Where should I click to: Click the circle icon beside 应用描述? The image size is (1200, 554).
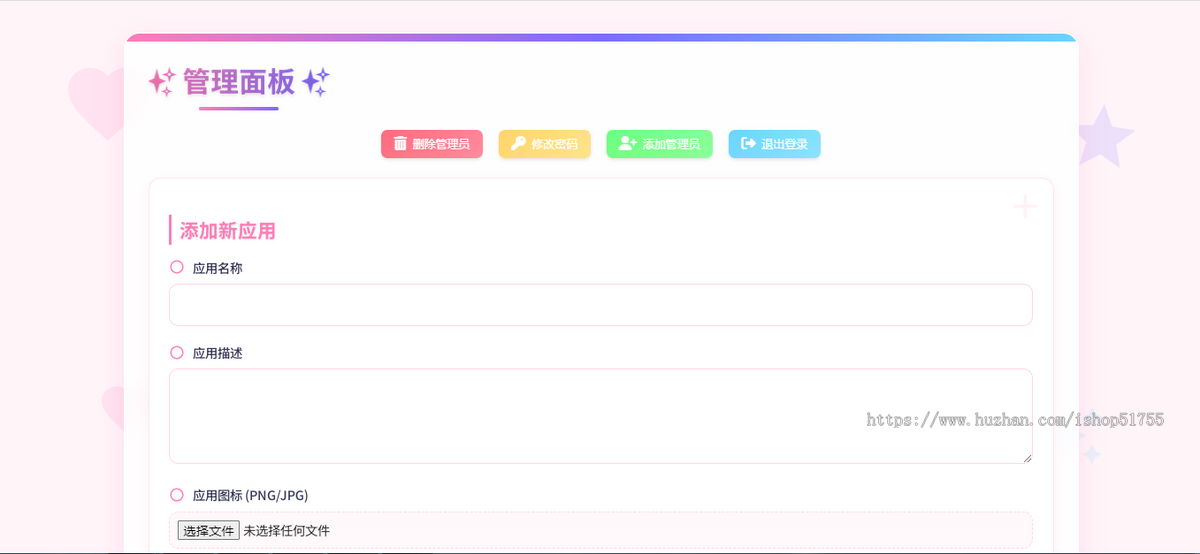click(177, 352)
